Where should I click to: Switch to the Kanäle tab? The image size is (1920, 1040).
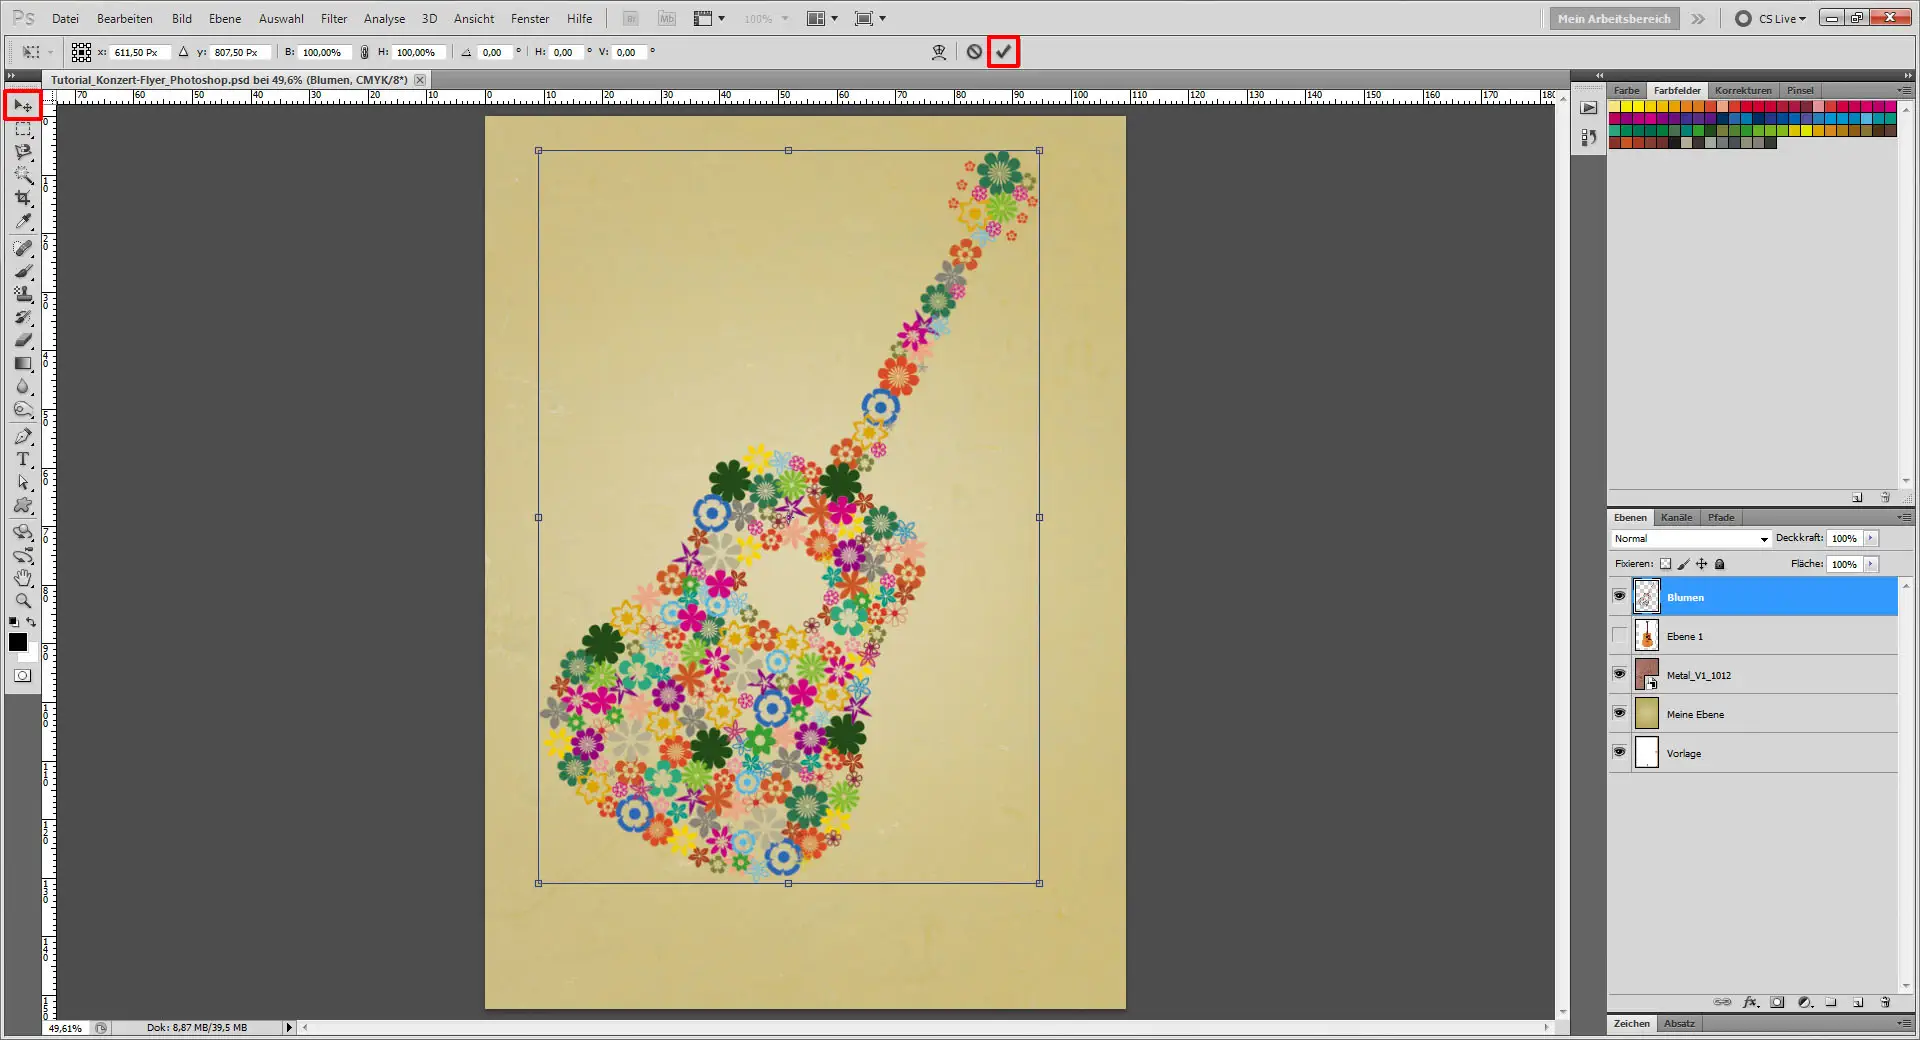click(1676, 517)
